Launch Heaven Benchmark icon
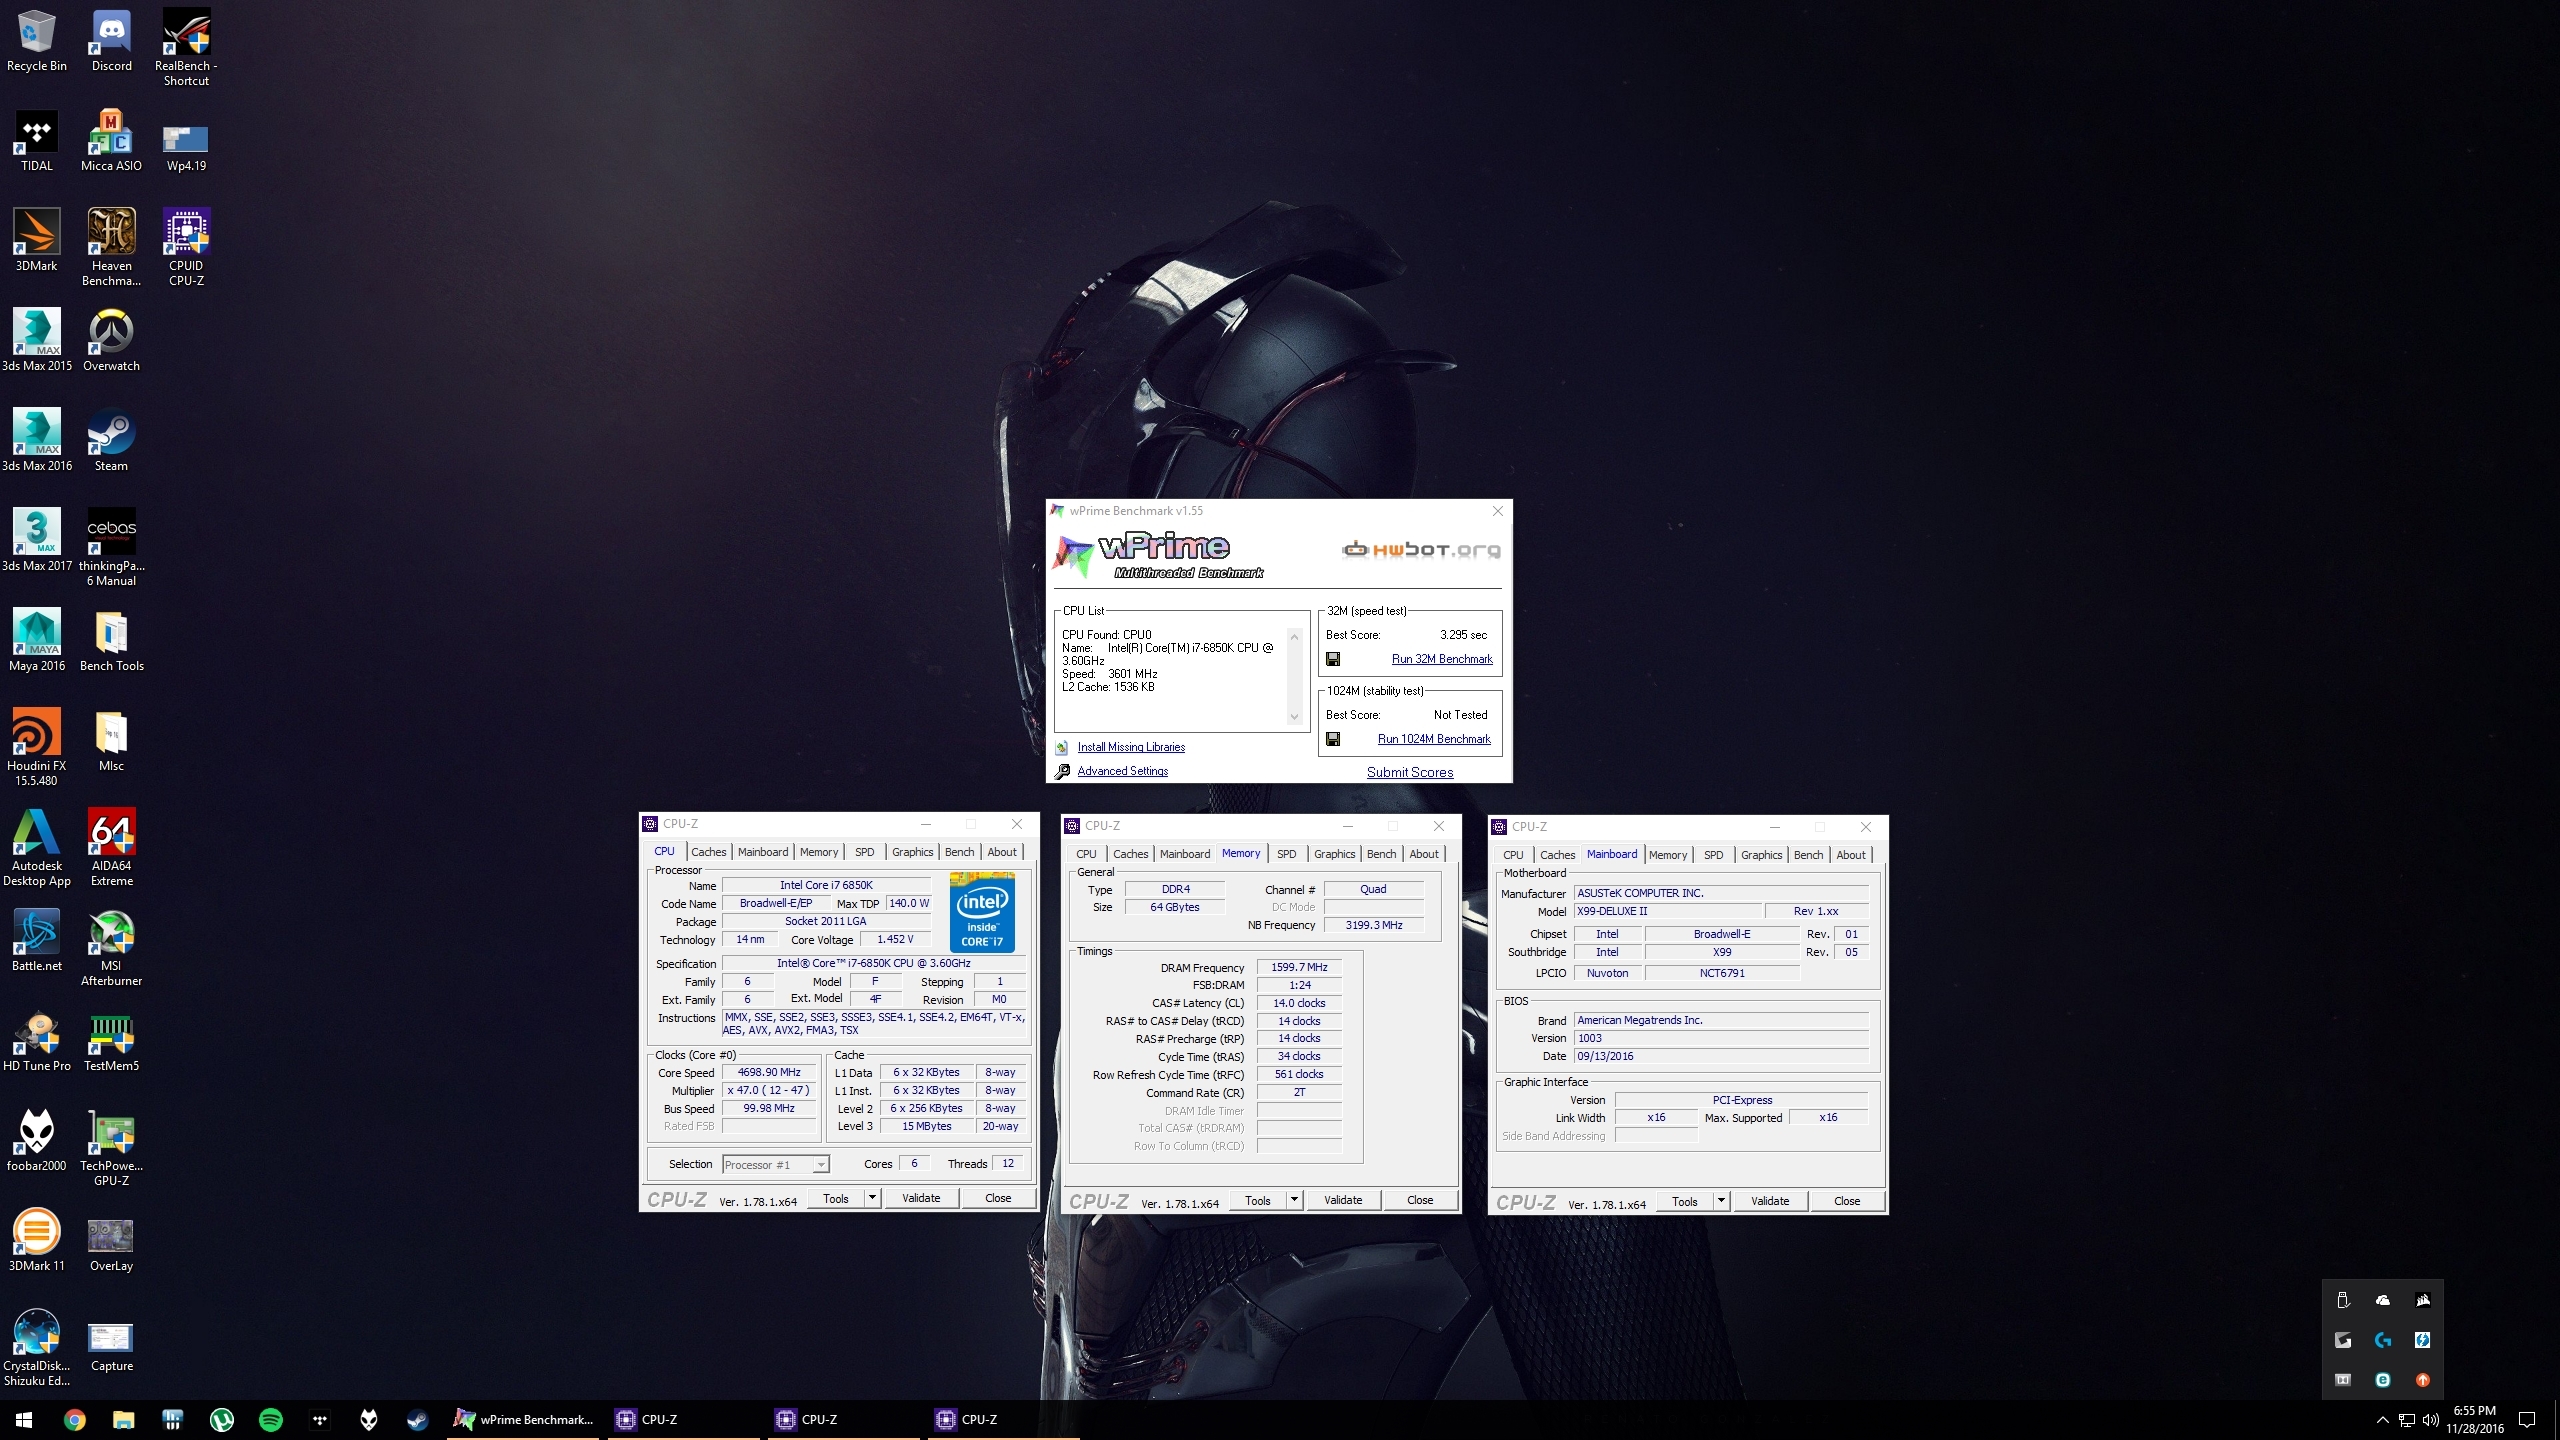2560x1440 pixels. pos(111,248)
